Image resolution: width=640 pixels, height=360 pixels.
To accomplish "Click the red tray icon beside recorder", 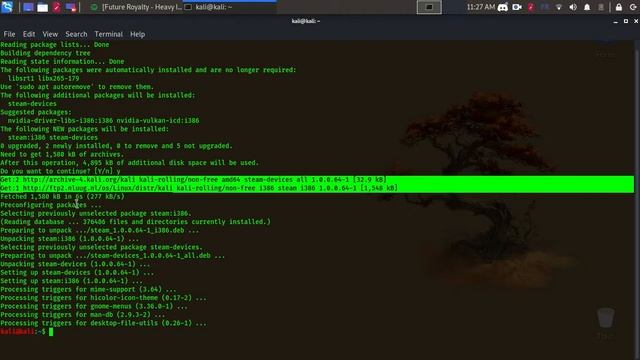I will 531,7.
